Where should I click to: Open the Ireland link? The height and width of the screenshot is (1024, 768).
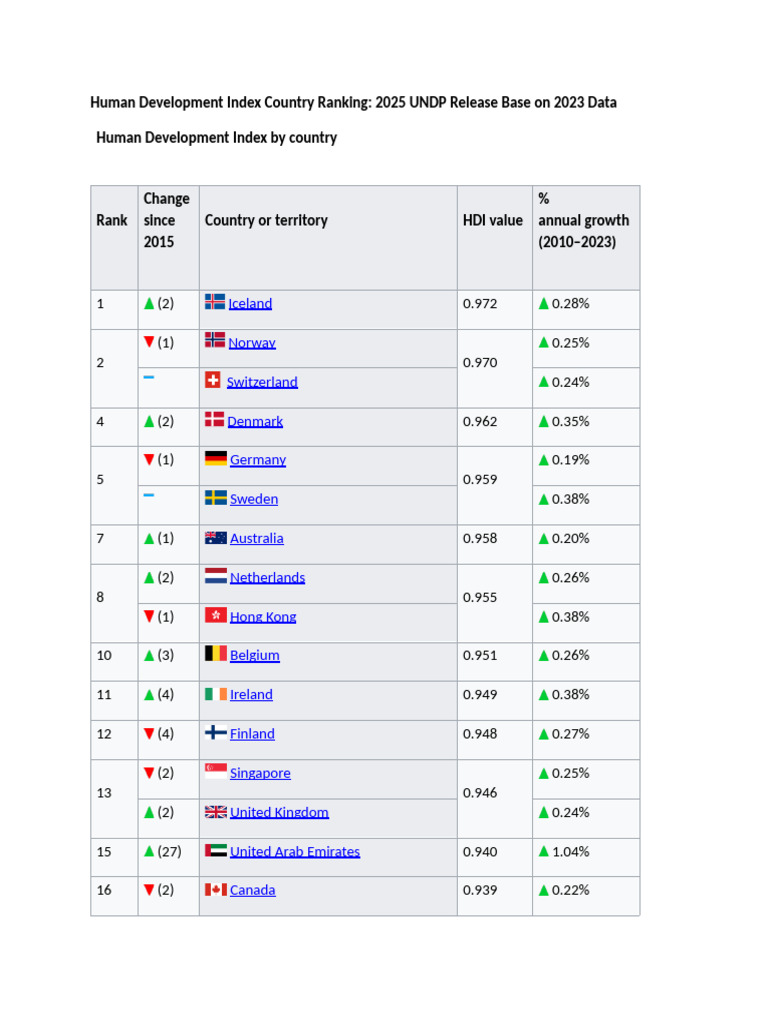click(251, 694)
